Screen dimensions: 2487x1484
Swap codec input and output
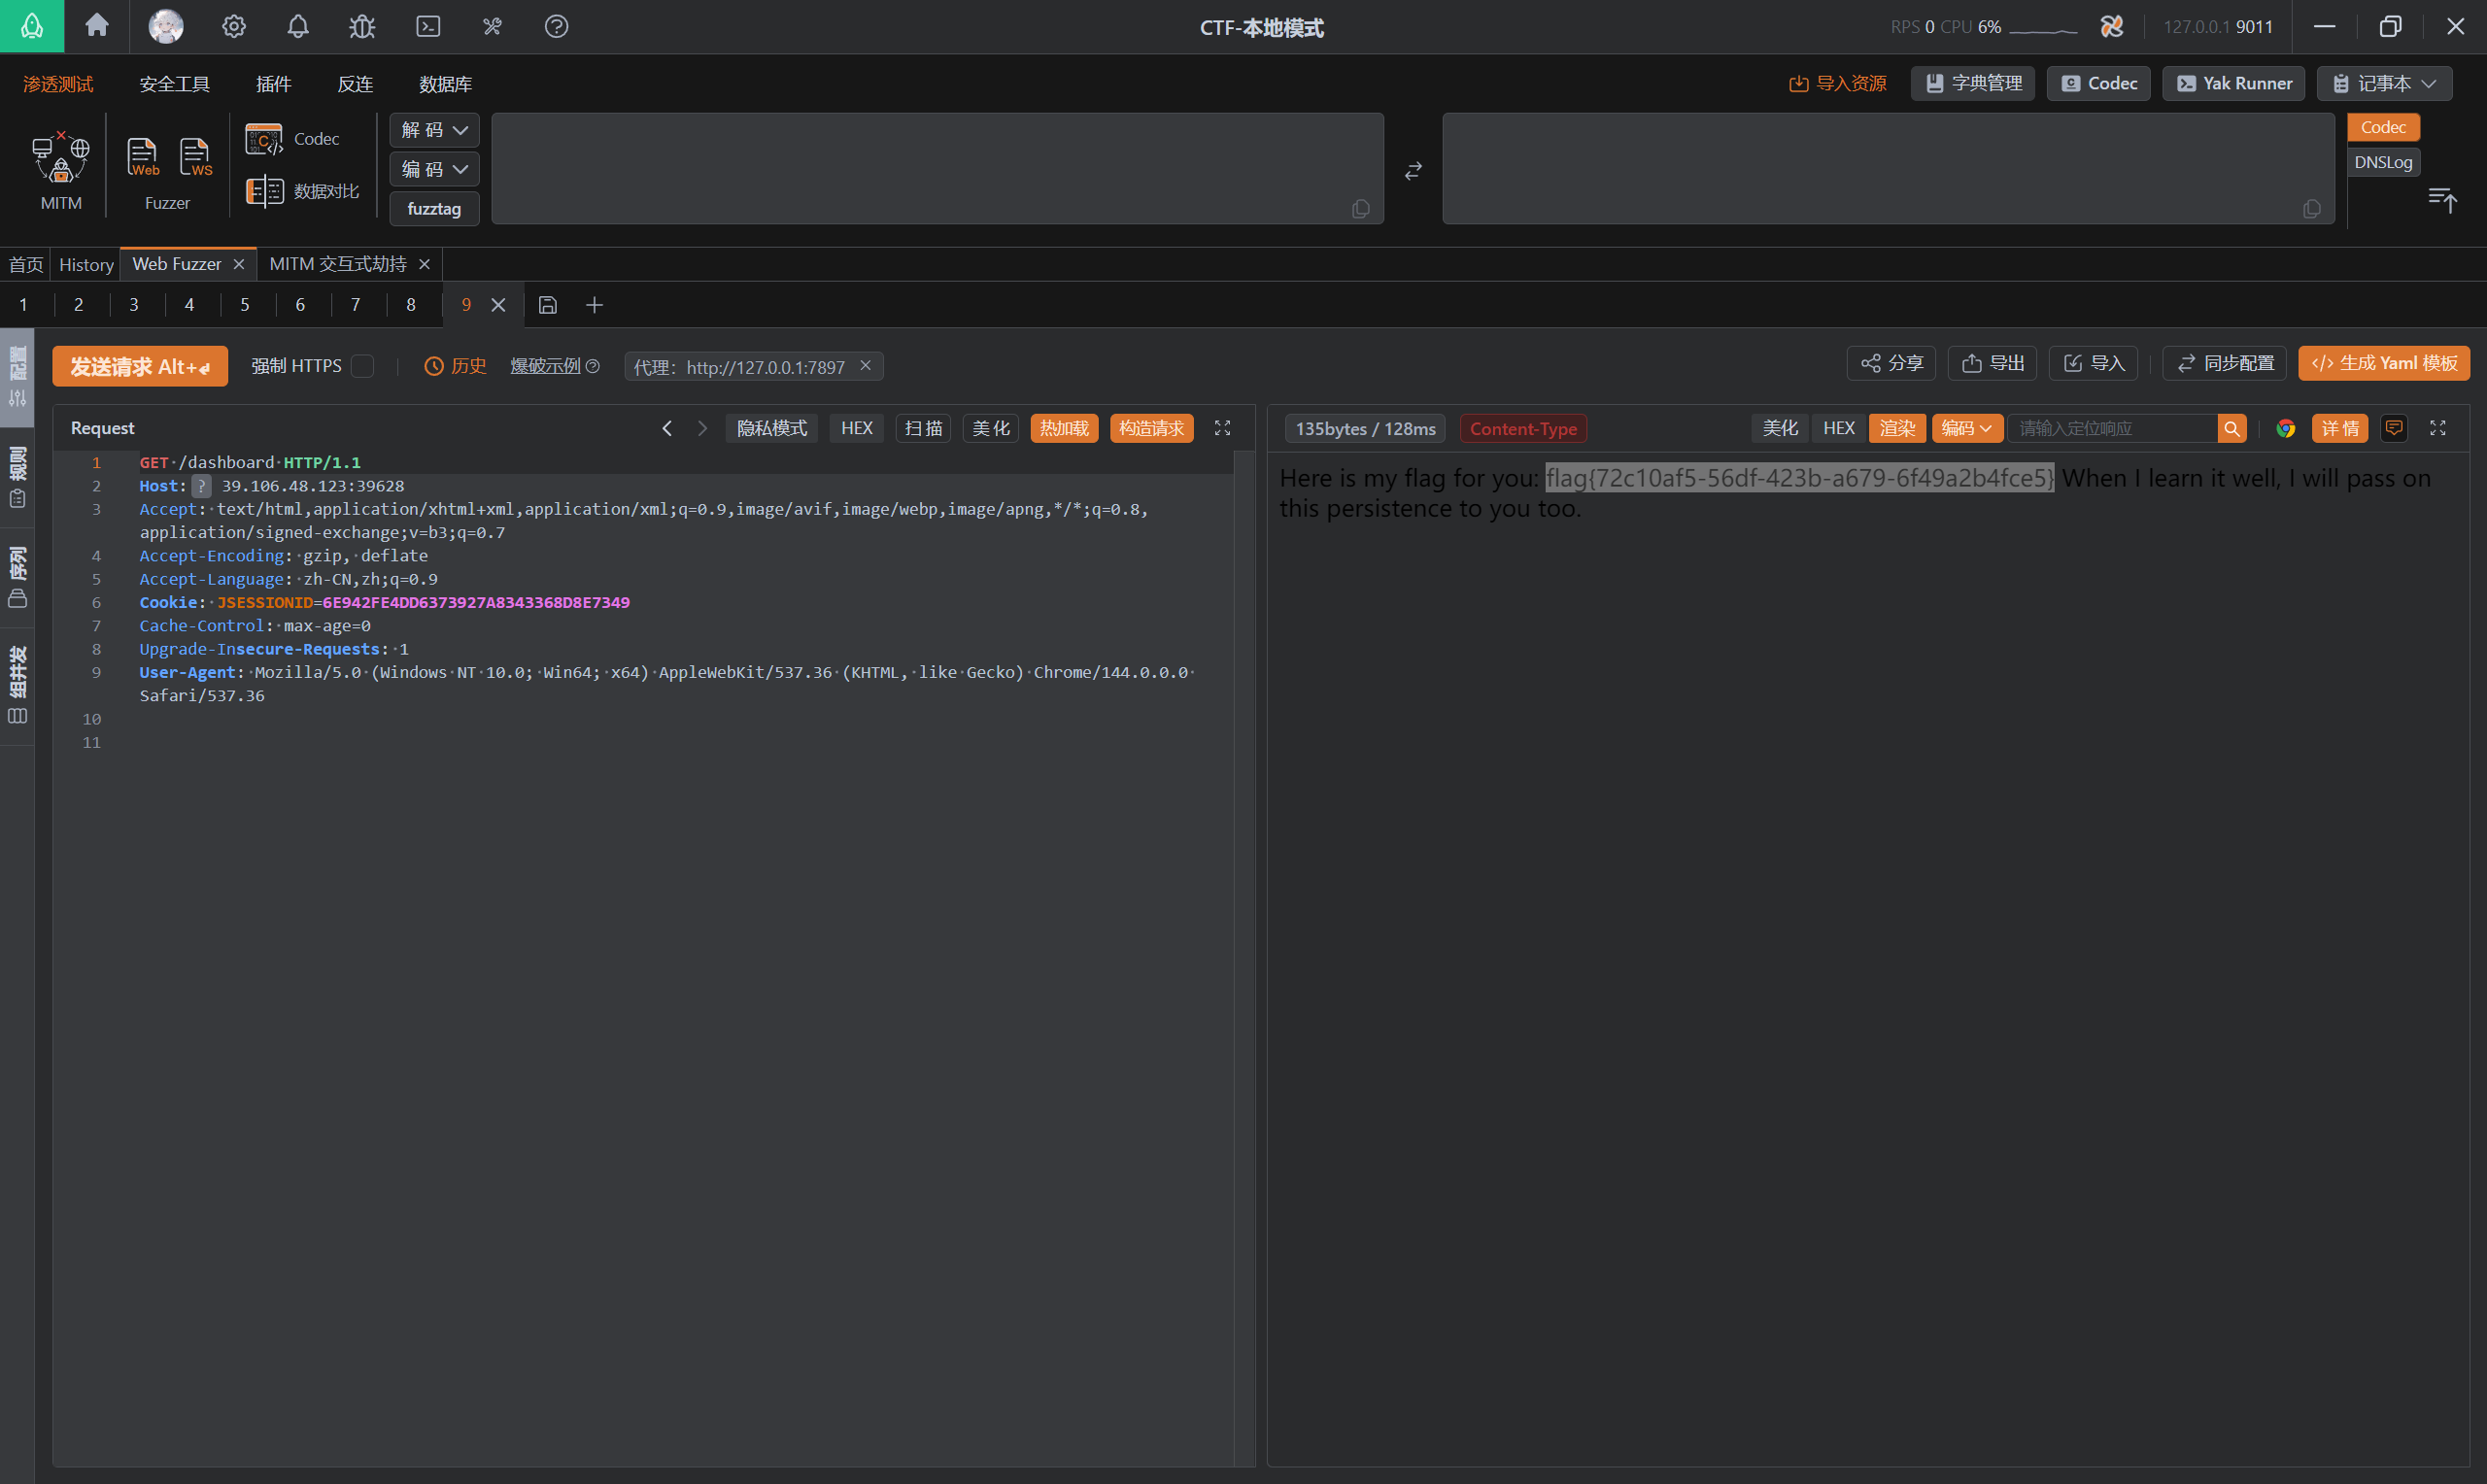(x=1413, y=171)
